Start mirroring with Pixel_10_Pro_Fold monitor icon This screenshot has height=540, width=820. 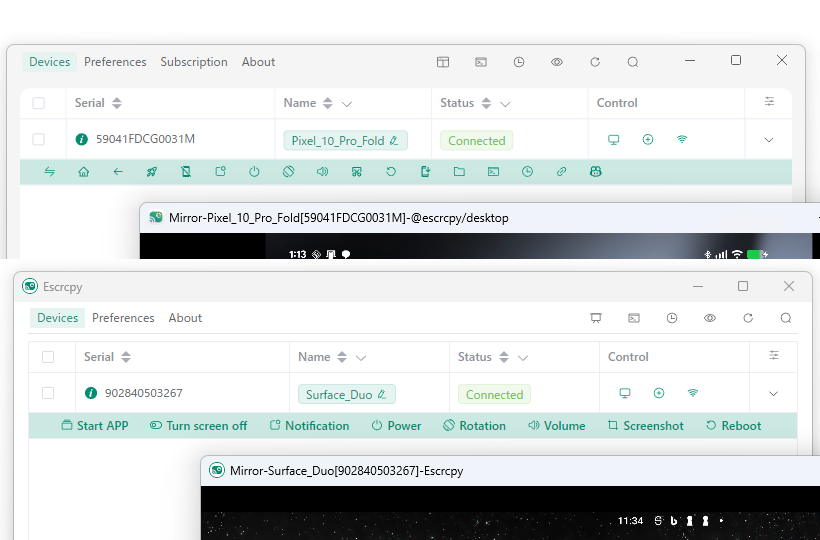click(613, 140)
